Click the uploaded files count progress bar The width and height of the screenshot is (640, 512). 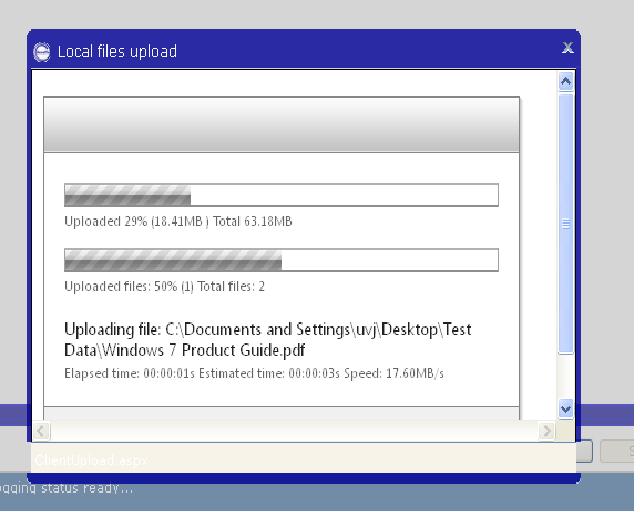(281, 260)
